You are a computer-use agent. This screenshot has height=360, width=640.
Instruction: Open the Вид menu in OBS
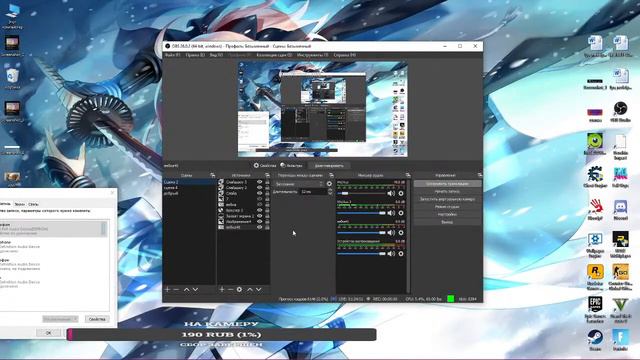216,55
